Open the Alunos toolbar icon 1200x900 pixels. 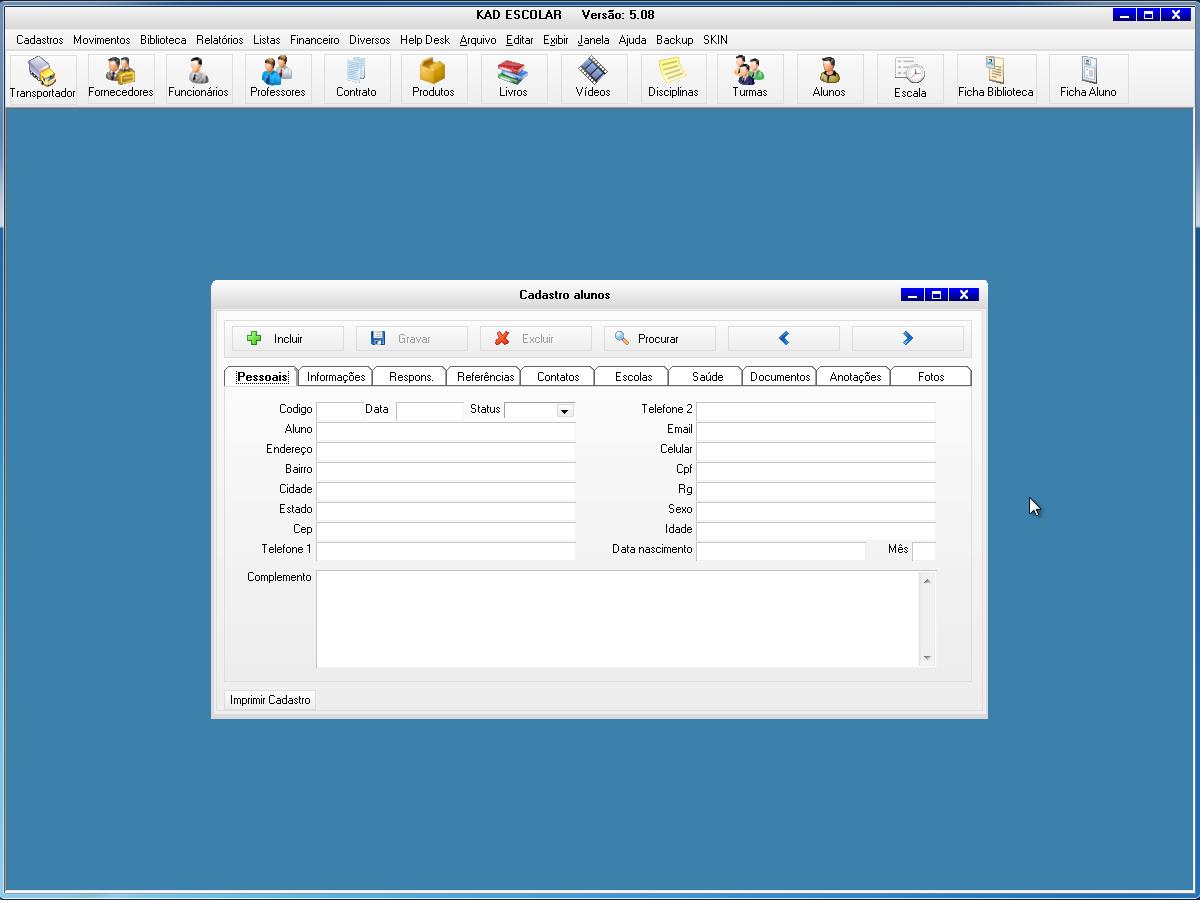click(829, 79)
